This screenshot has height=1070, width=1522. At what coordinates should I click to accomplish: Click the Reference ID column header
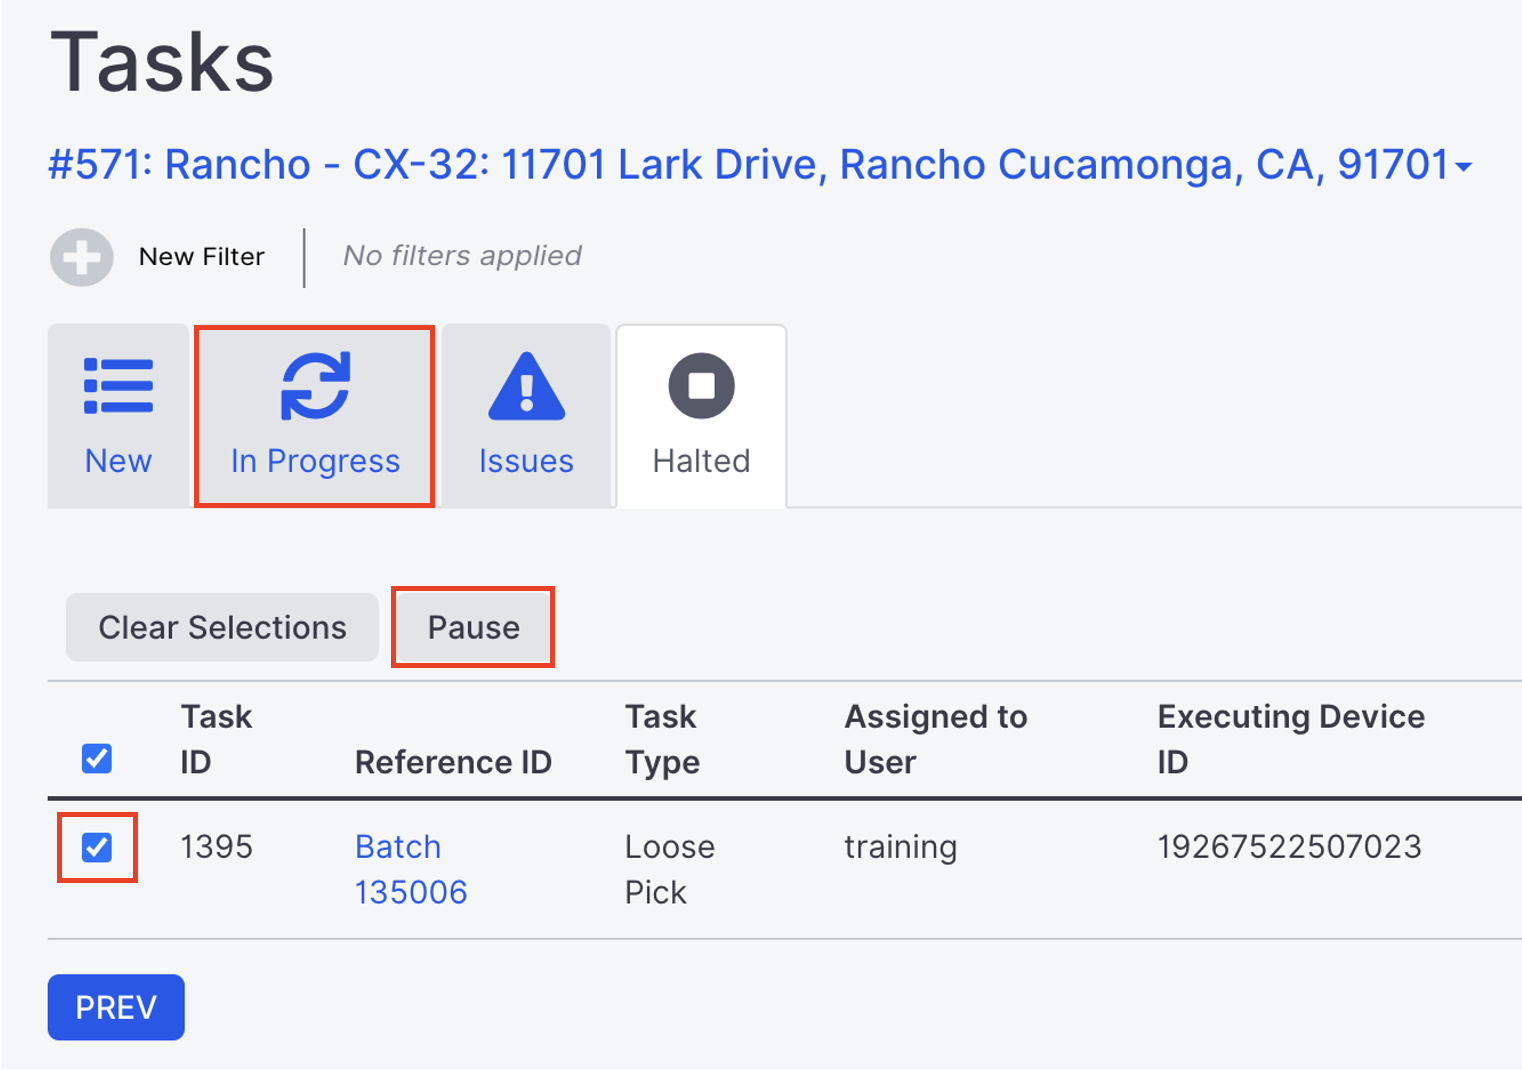(453, 762)
